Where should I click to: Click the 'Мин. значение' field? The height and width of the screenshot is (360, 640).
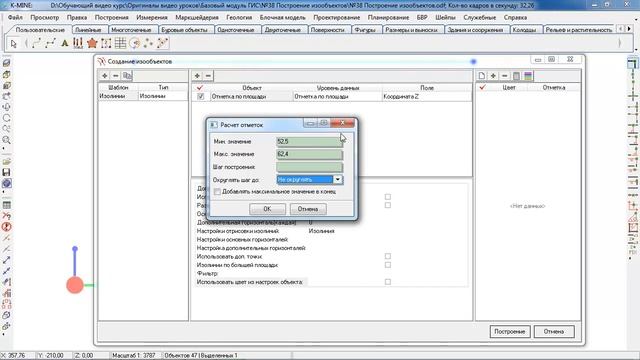tap(309, 142)
